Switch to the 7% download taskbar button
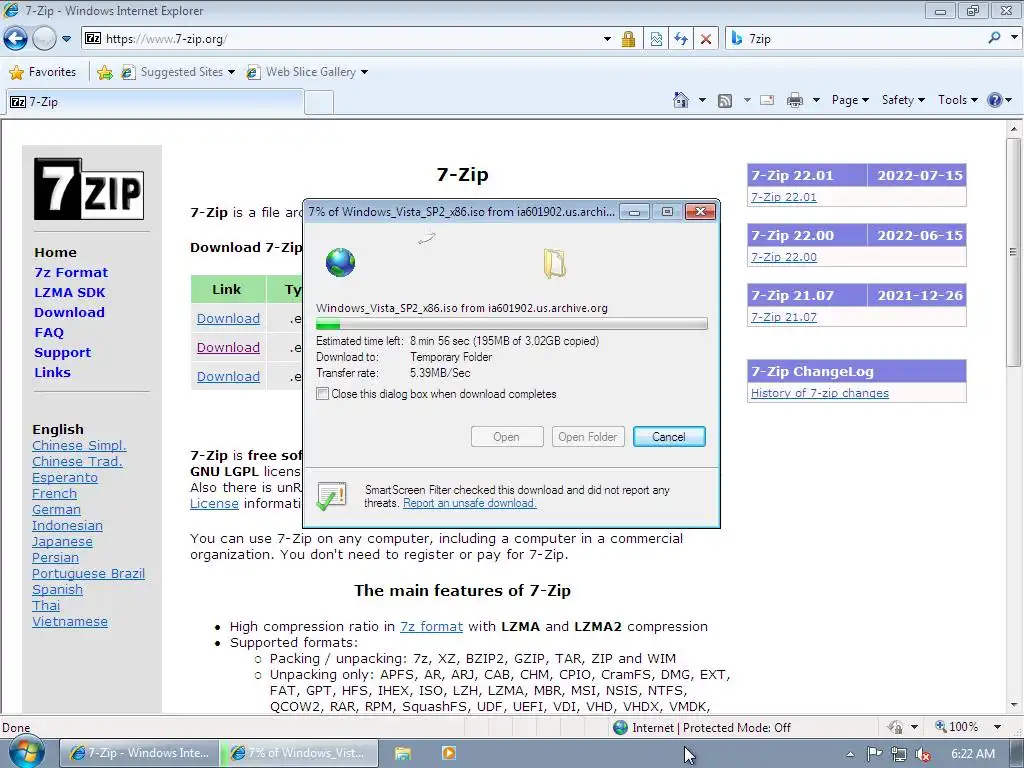 [x=299, y=753]
